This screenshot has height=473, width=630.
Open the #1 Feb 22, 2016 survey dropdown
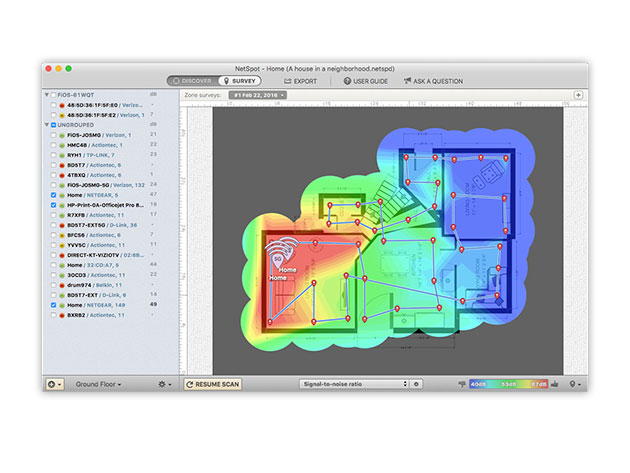258,95
